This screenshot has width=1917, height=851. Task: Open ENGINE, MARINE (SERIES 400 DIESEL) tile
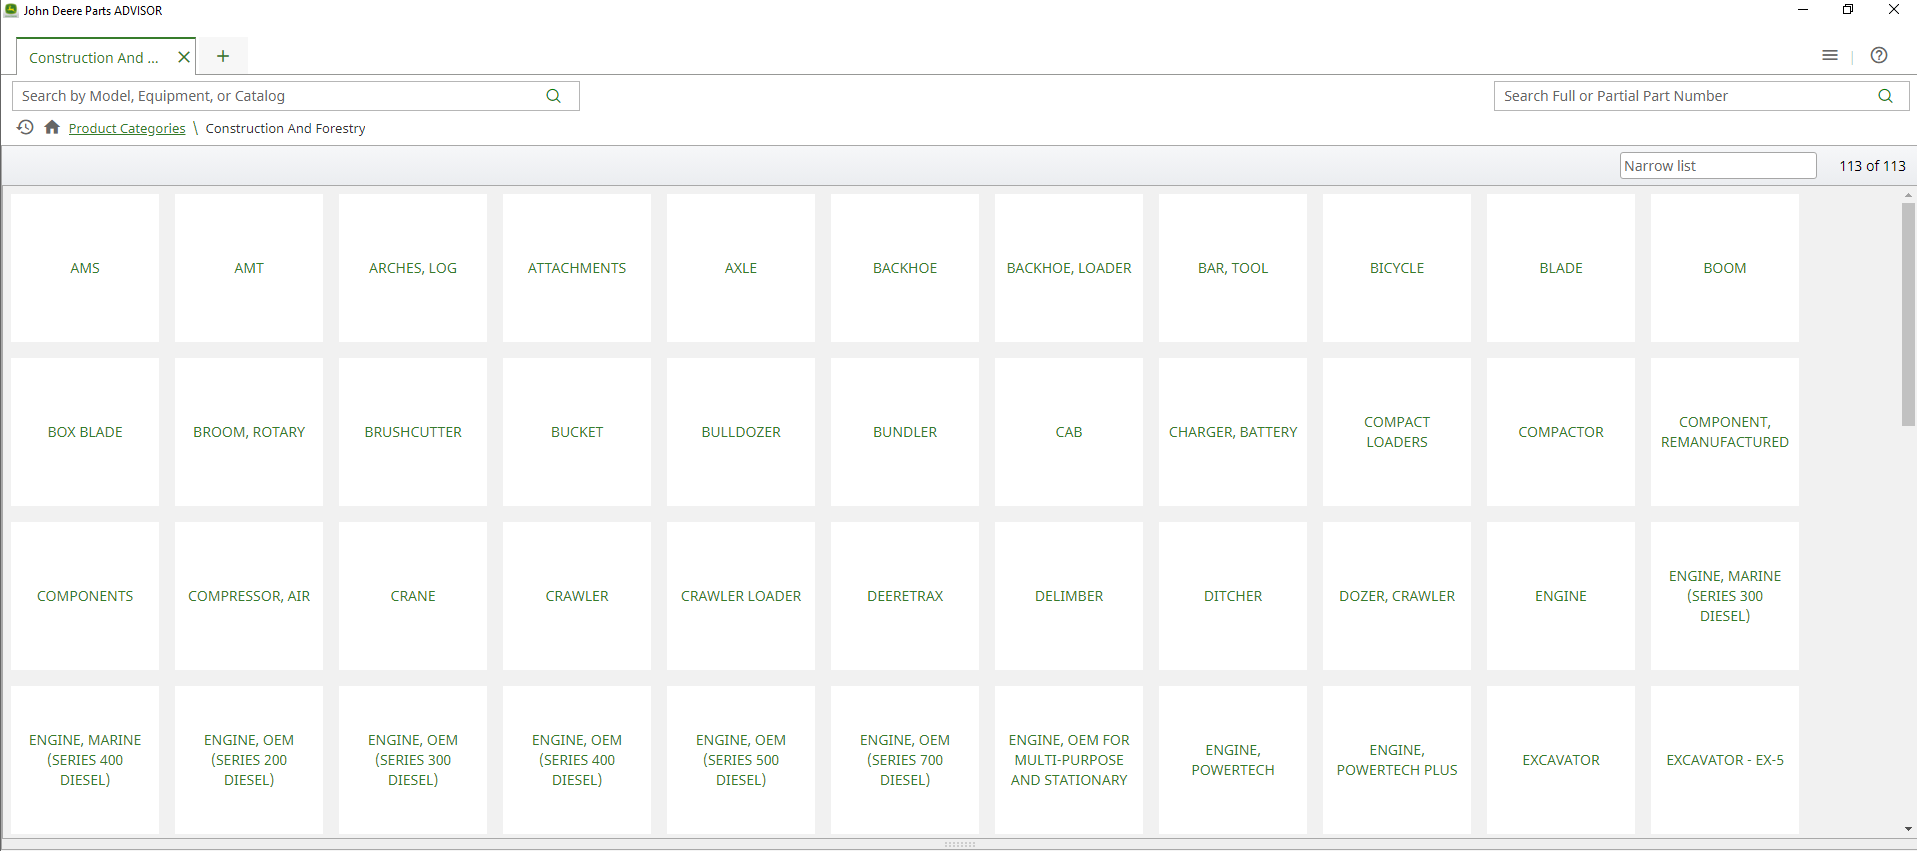[85, 760]
